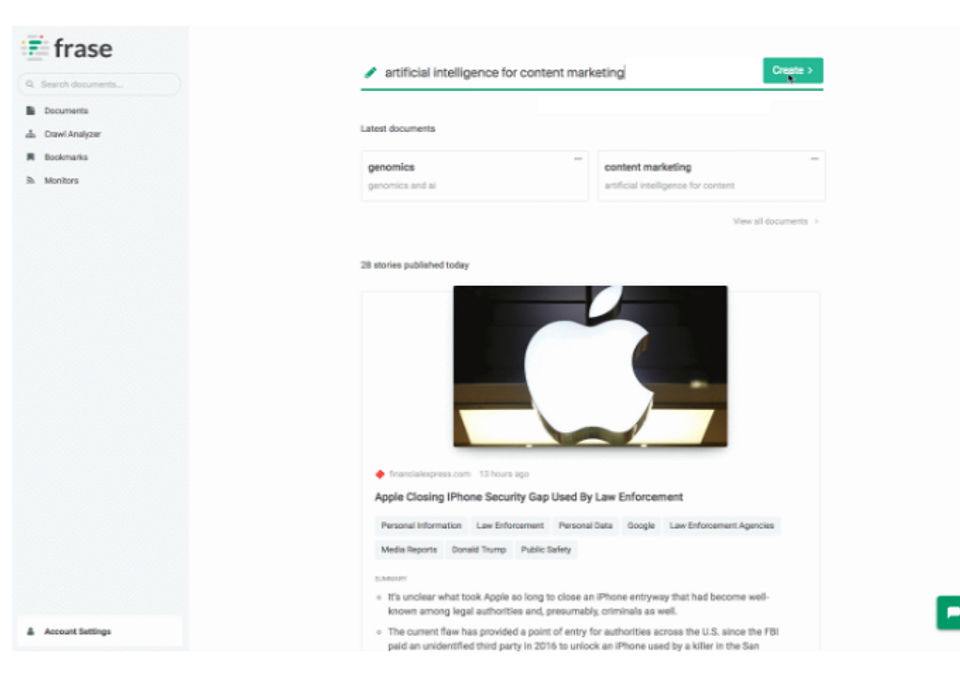The image size is (960, 689).
Task: Click the Monitors feed icon
Action: [x=31, y=181]
